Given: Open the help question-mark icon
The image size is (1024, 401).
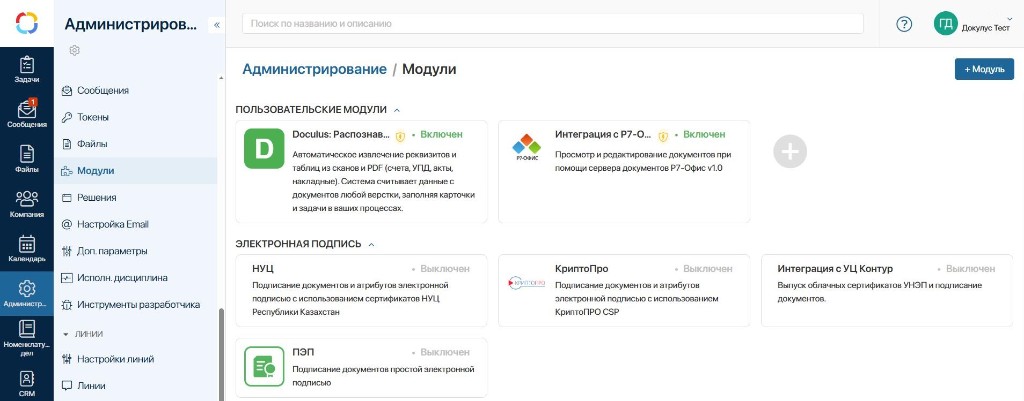Looking at the screenshot, I should point(904,24).
